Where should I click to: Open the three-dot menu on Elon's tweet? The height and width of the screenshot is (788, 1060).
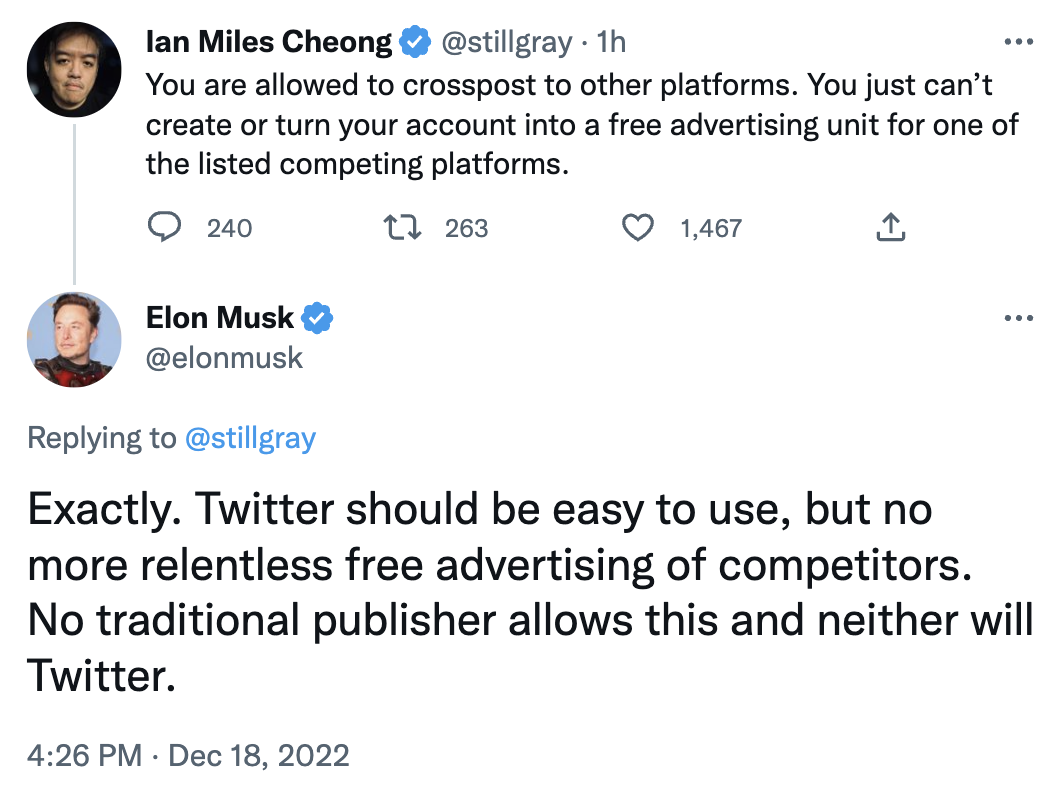pyautogui.click(x=1019, y=318)
